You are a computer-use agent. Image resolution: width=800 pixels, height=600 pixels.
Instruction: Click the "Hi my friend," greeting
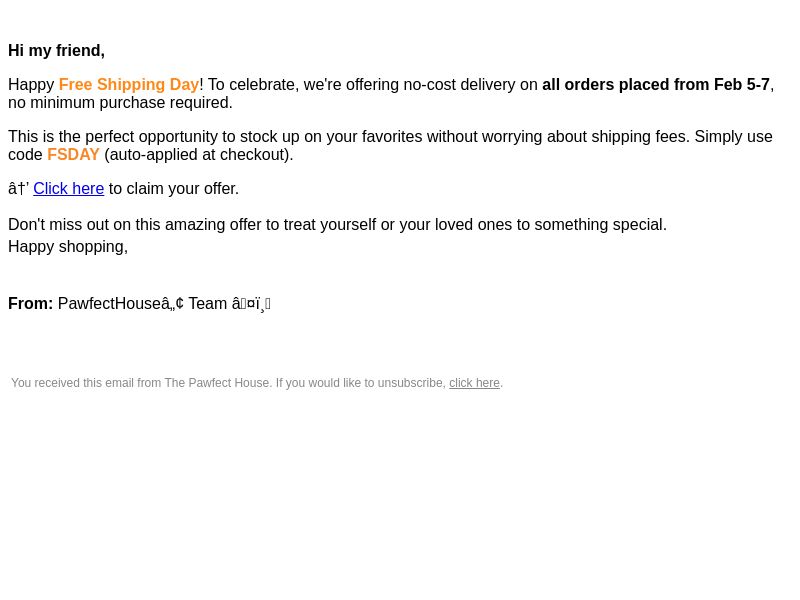coord(57,51)
